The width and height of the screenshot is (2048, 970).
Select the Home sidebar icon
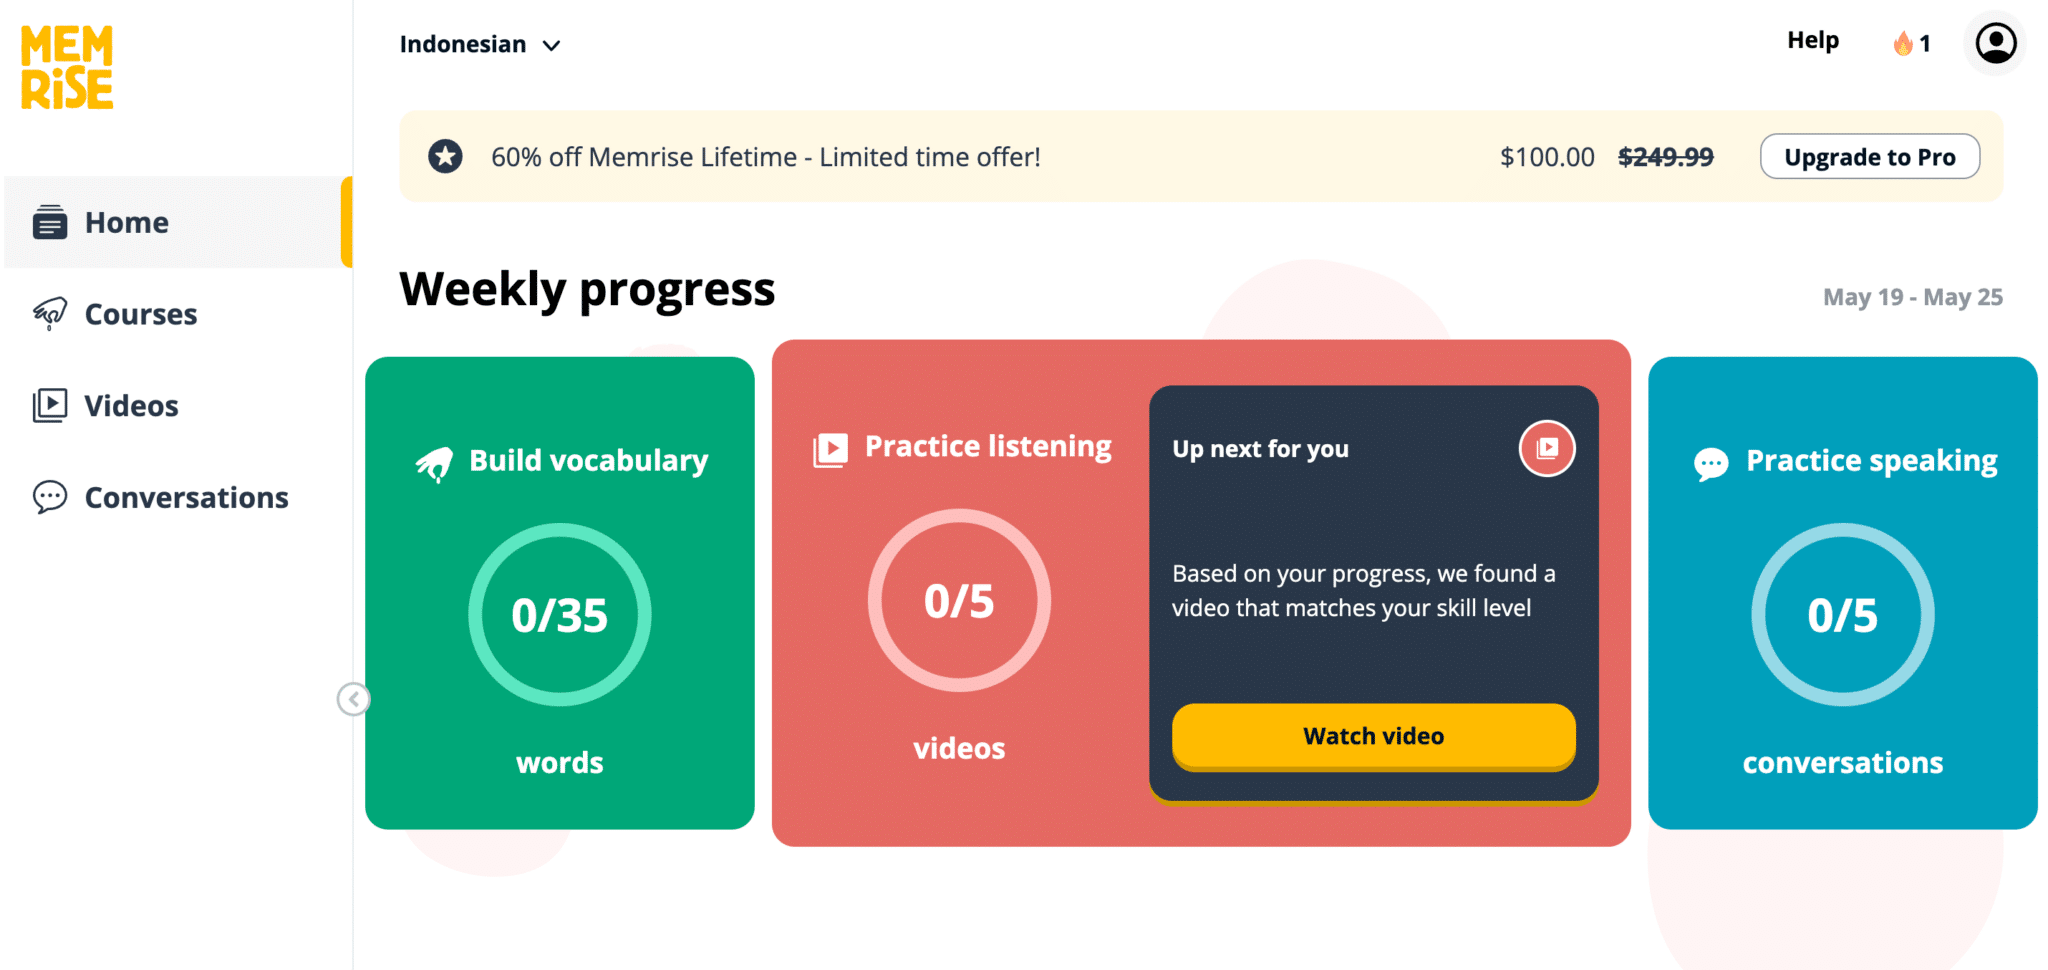(51, 222)
